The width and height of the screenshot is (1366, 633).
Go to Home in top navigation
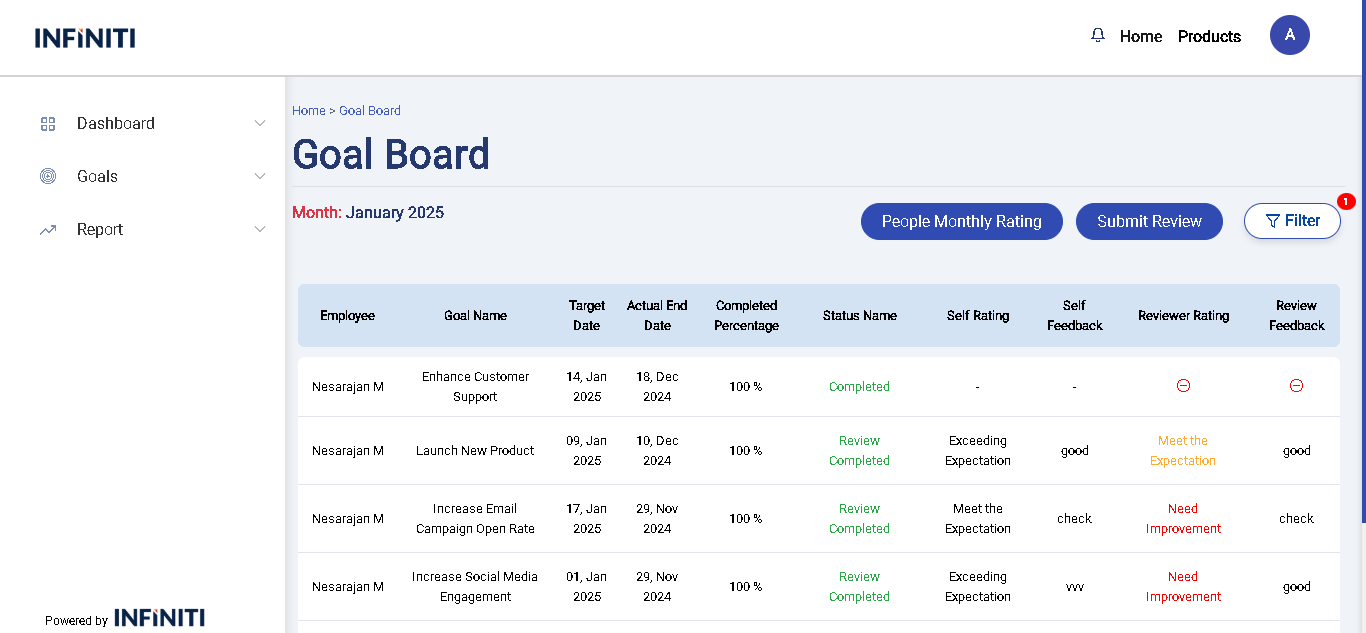coord(1140,37)
